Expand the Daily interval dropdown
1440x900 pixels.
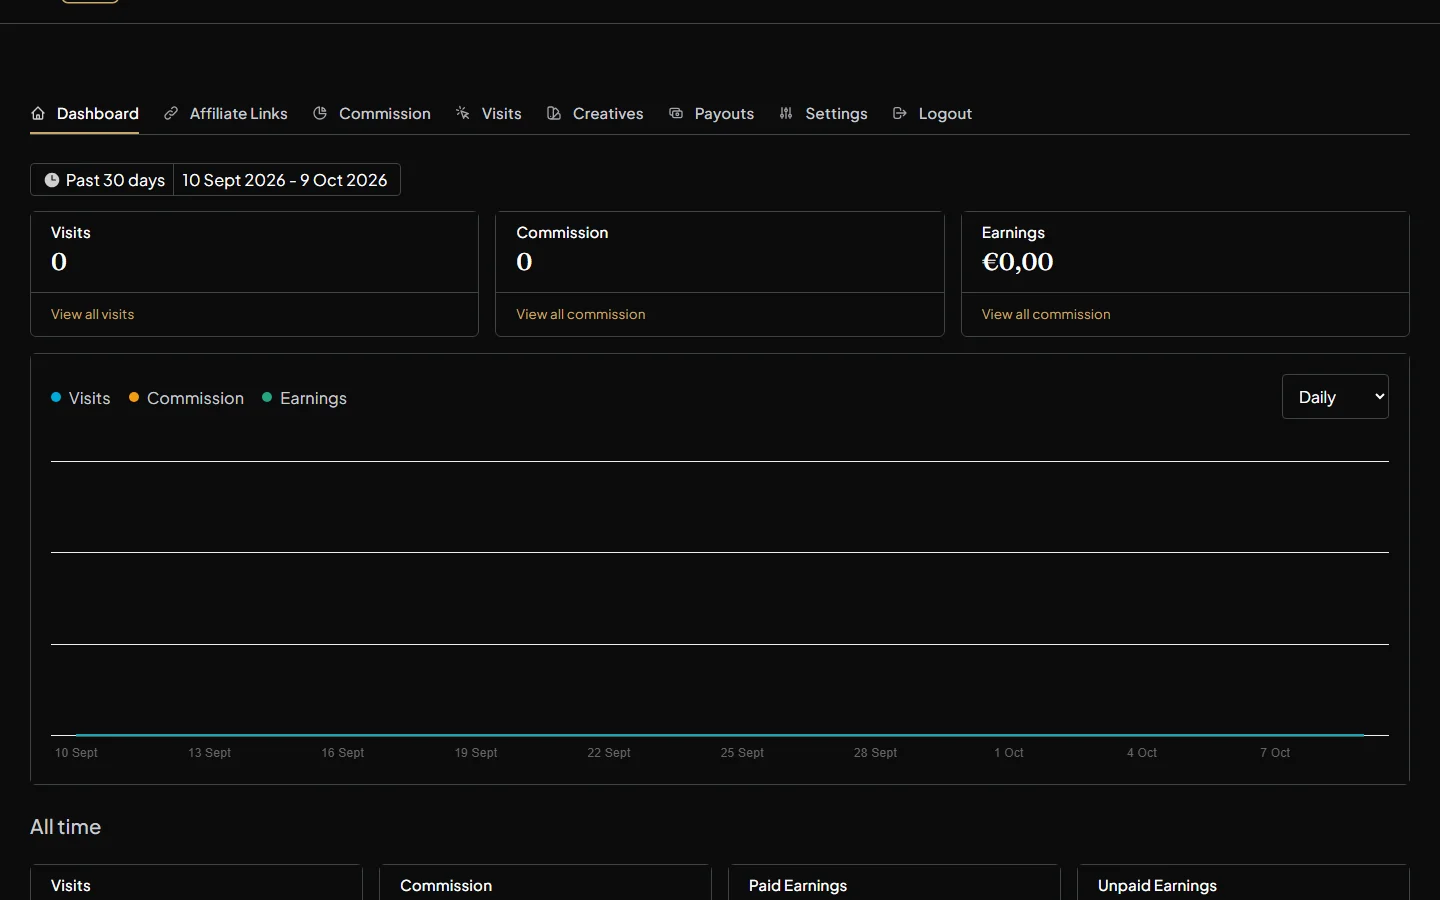(1335, 397)
